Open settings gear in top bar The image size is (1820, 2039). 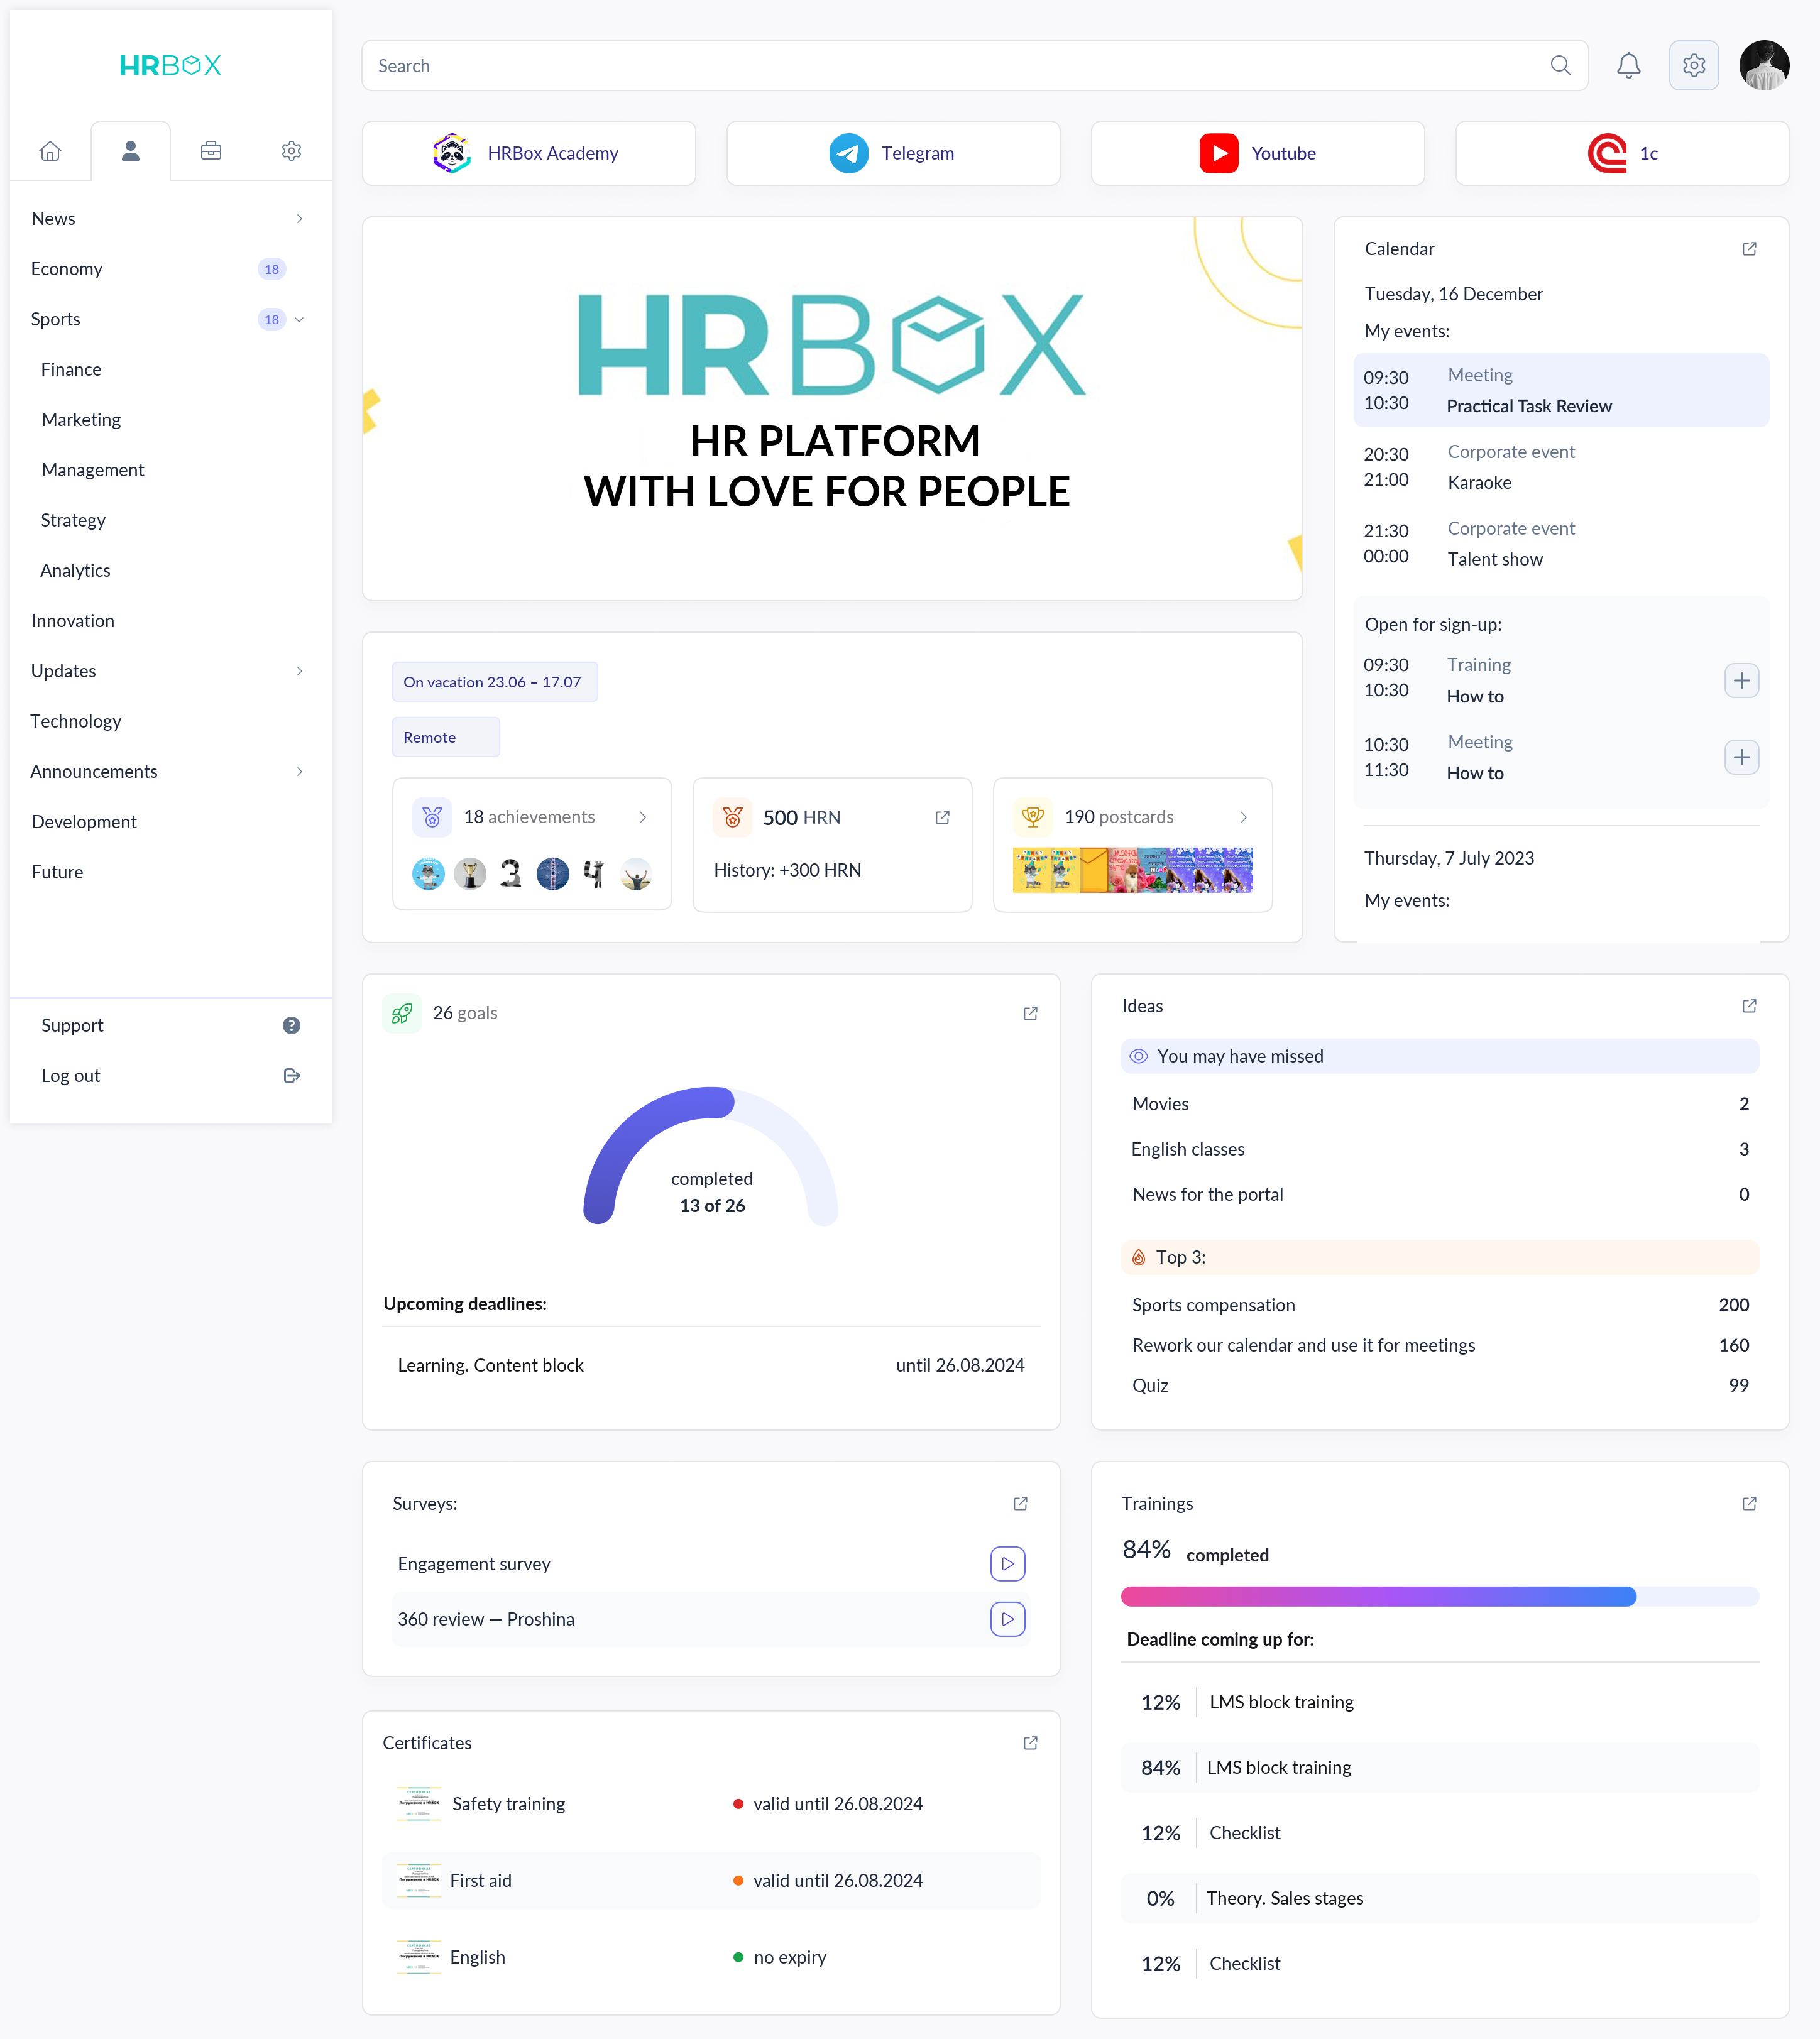coord(1693,66)
